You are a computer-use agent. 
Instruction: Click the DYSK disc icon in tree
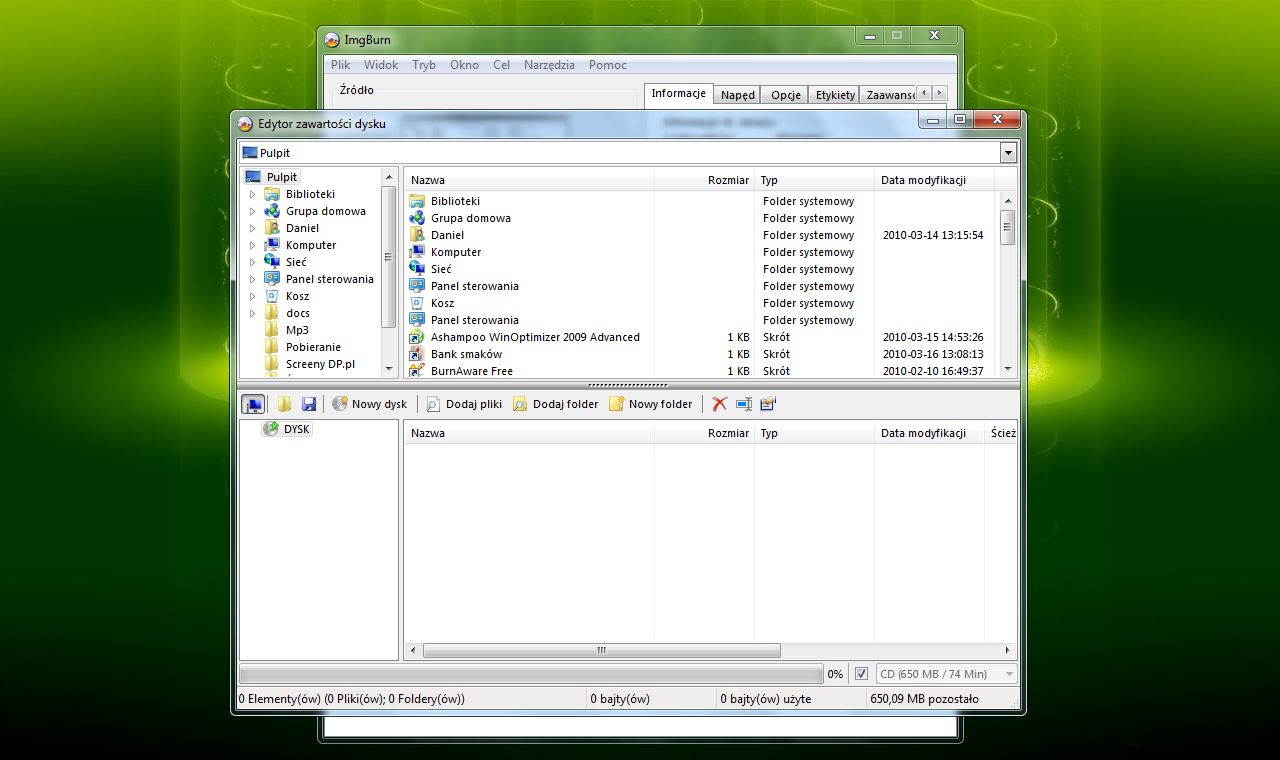[270, 429]
